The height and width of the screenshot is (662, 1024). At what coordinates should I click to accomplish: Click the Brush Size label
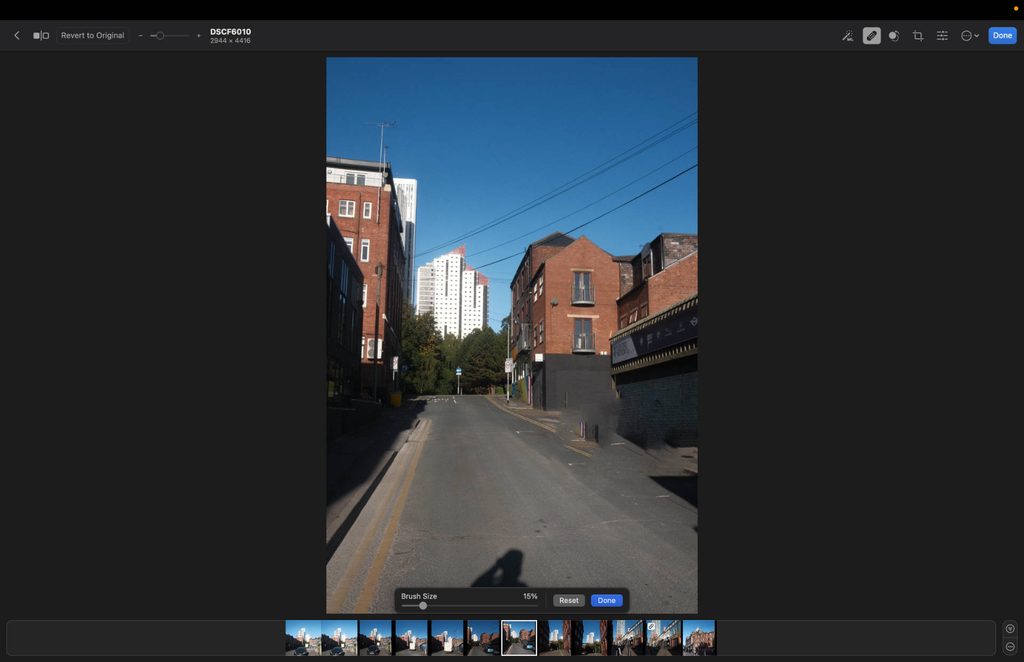coord(419,596)
